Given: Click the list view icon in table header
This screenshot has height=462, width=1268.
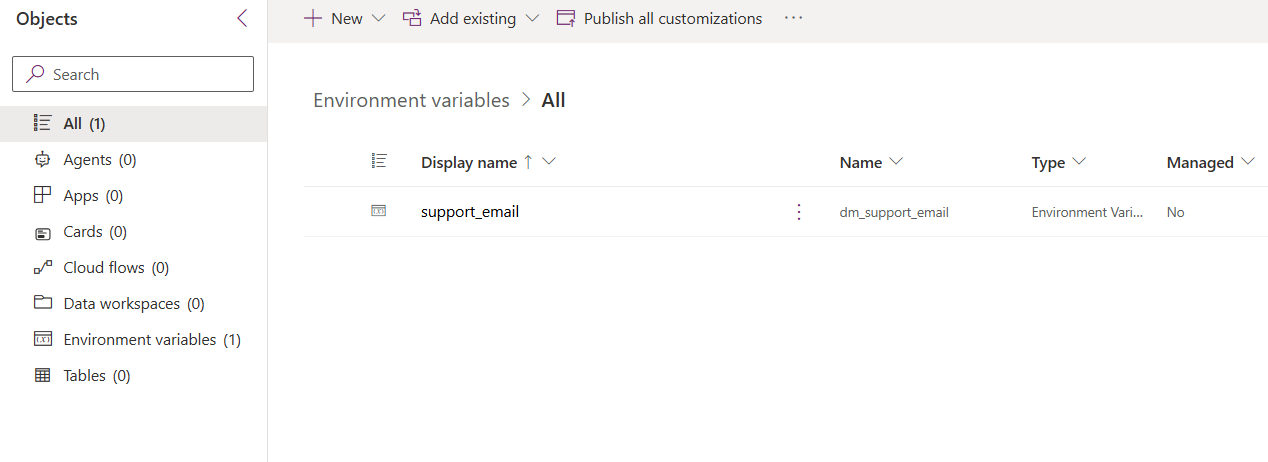Looking at the screenshot, I should pyautogui.click(x=378, y=160).
